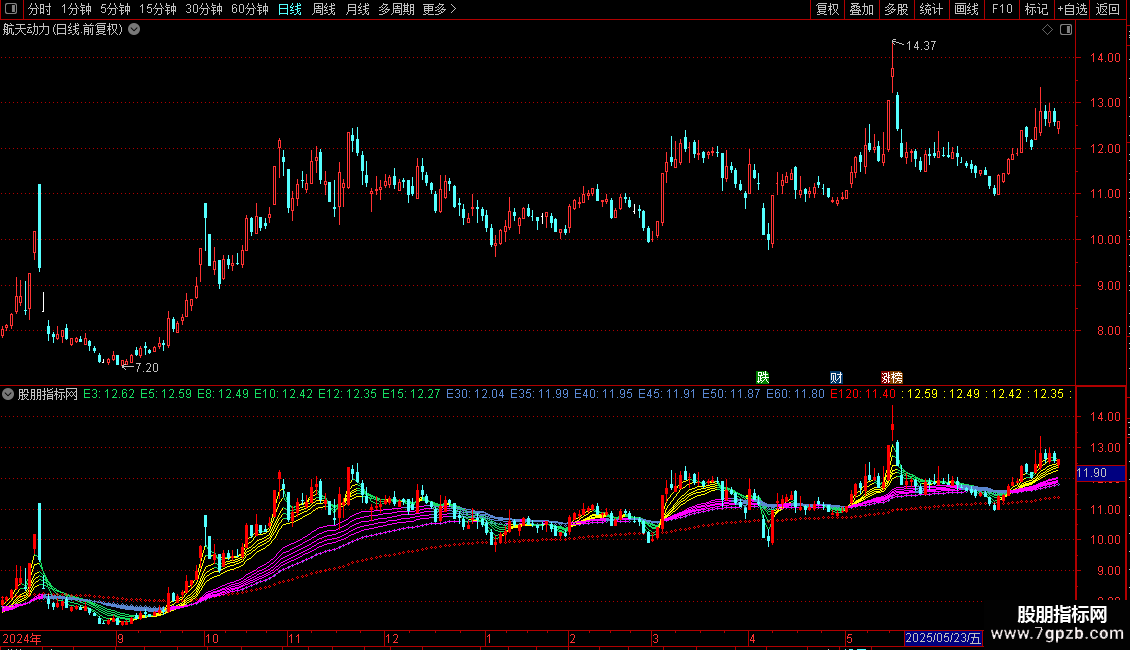Screen dimensions: 1130x650
Task: Select the 5分钟 period tab
Action: tap(115, 9)
